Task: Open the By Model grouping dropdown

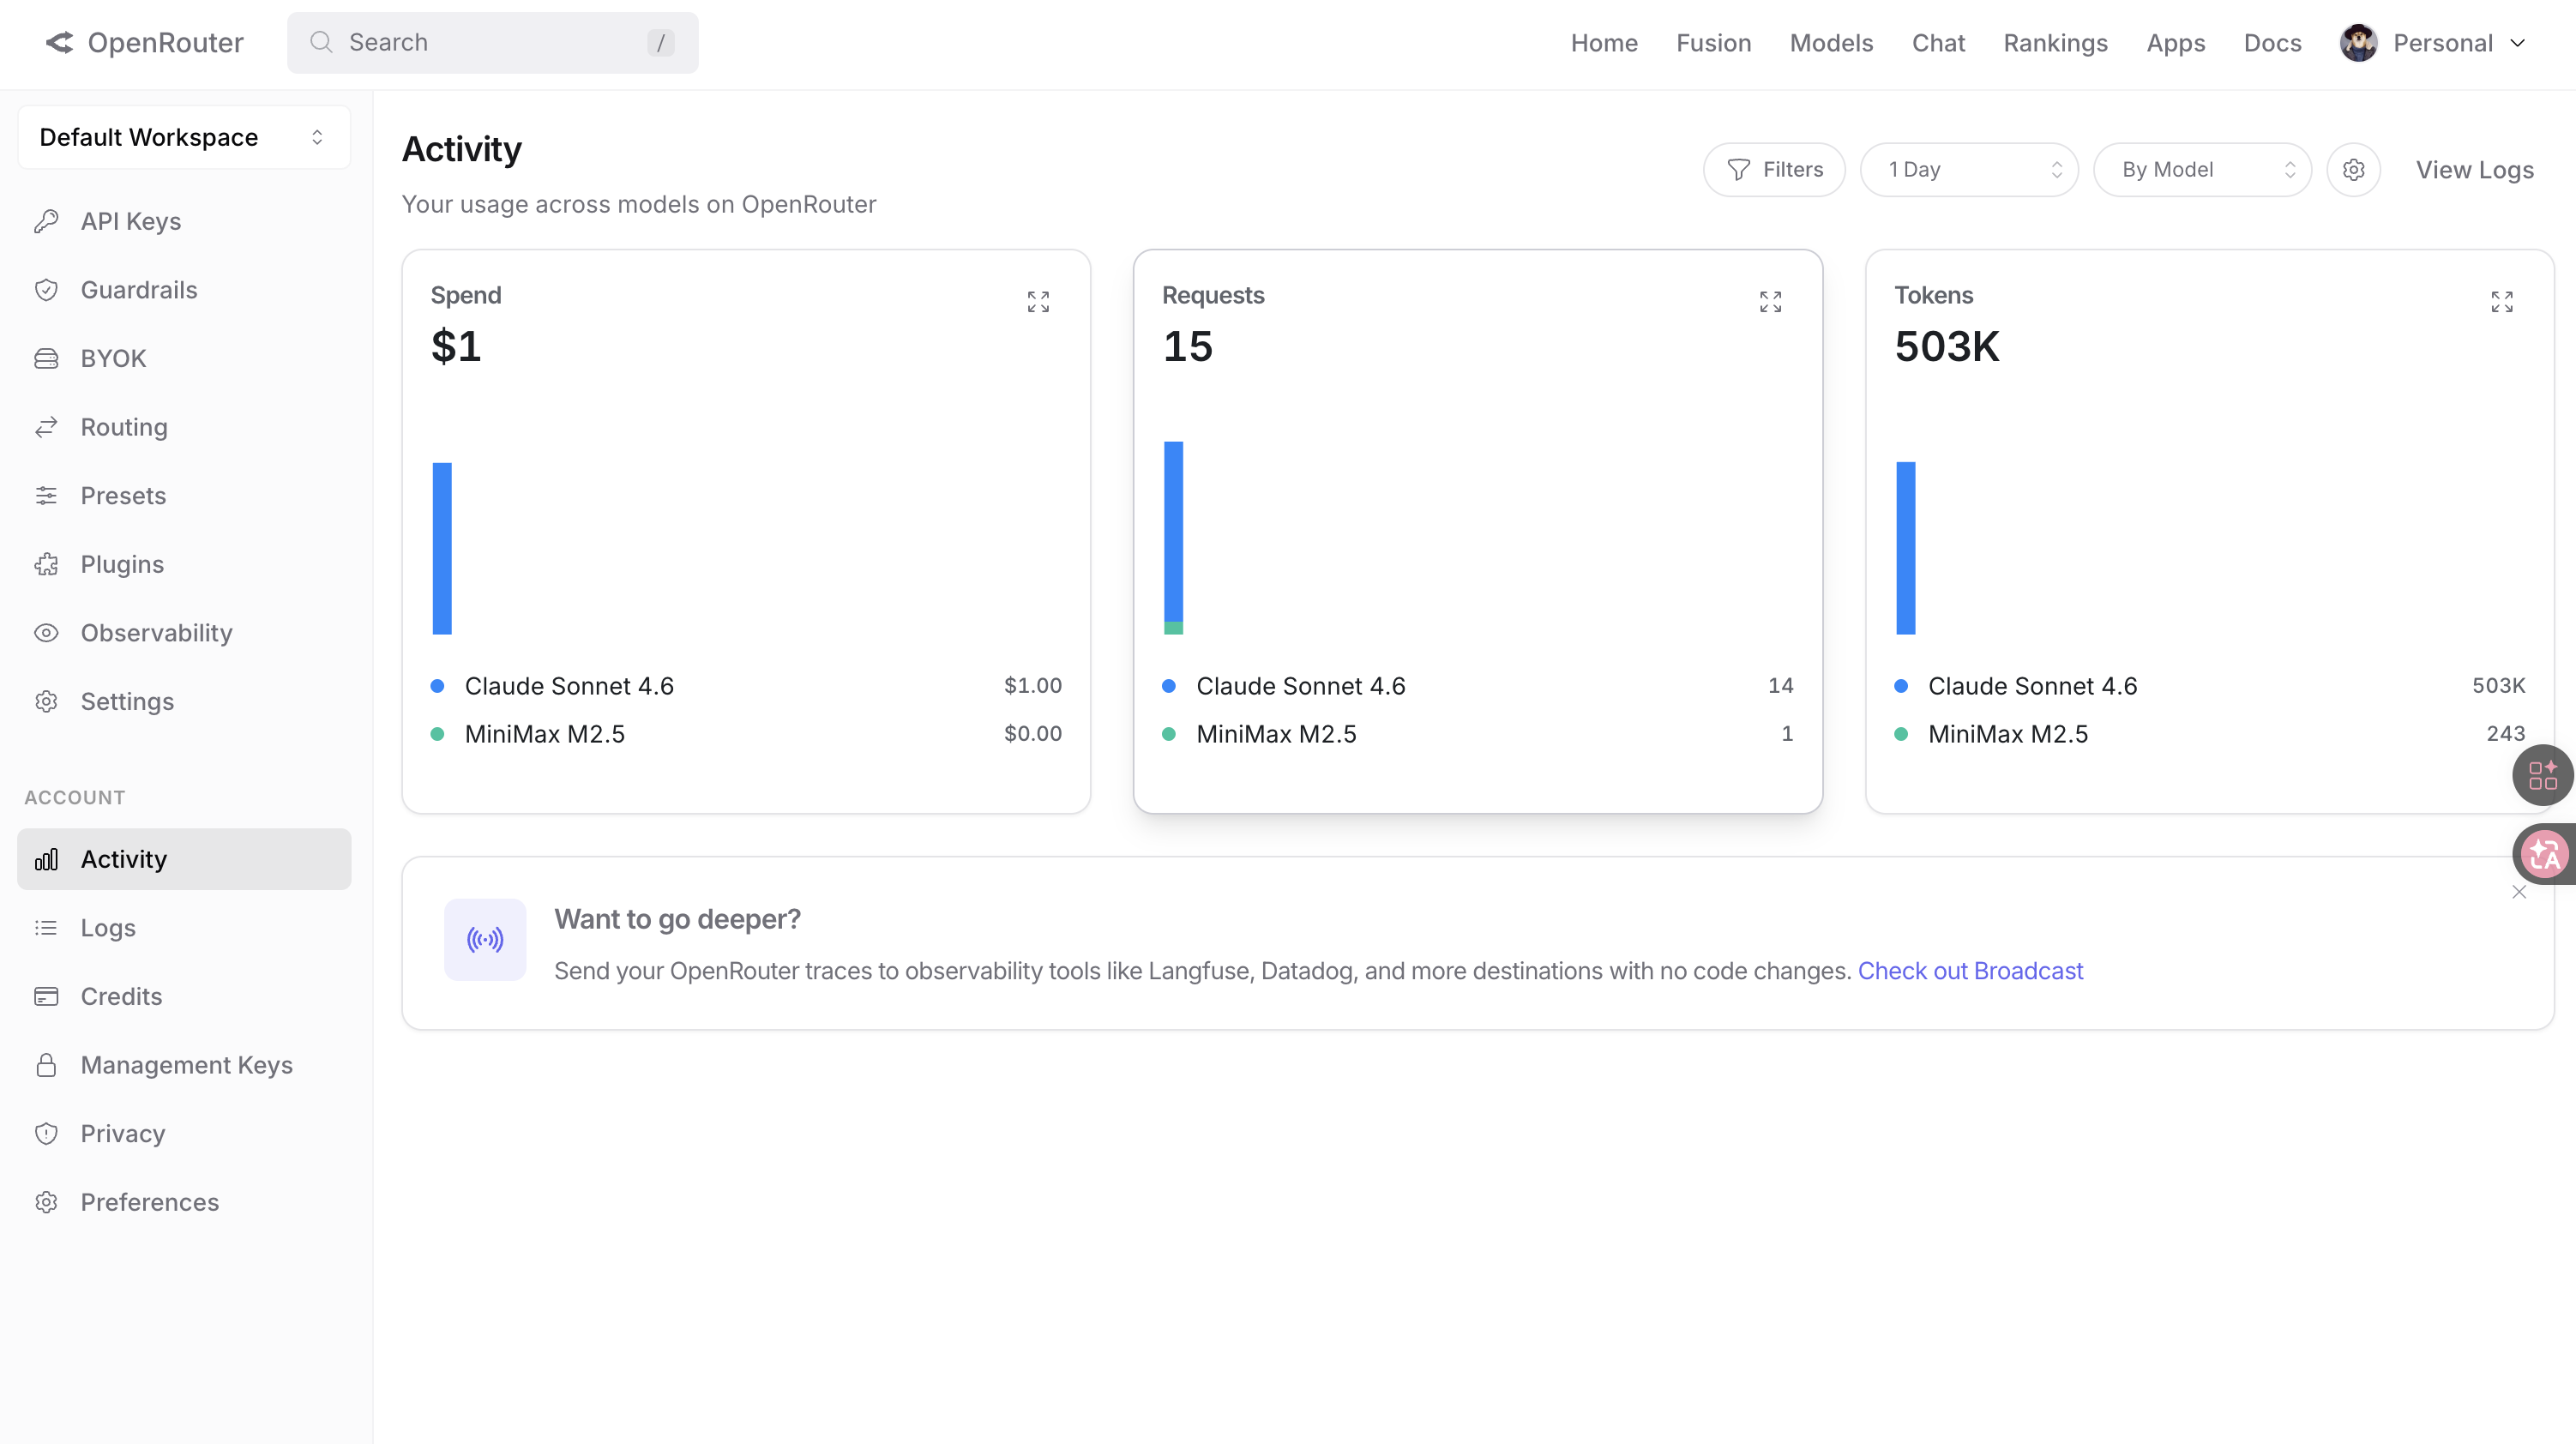Action: (x=2201, y=170)
